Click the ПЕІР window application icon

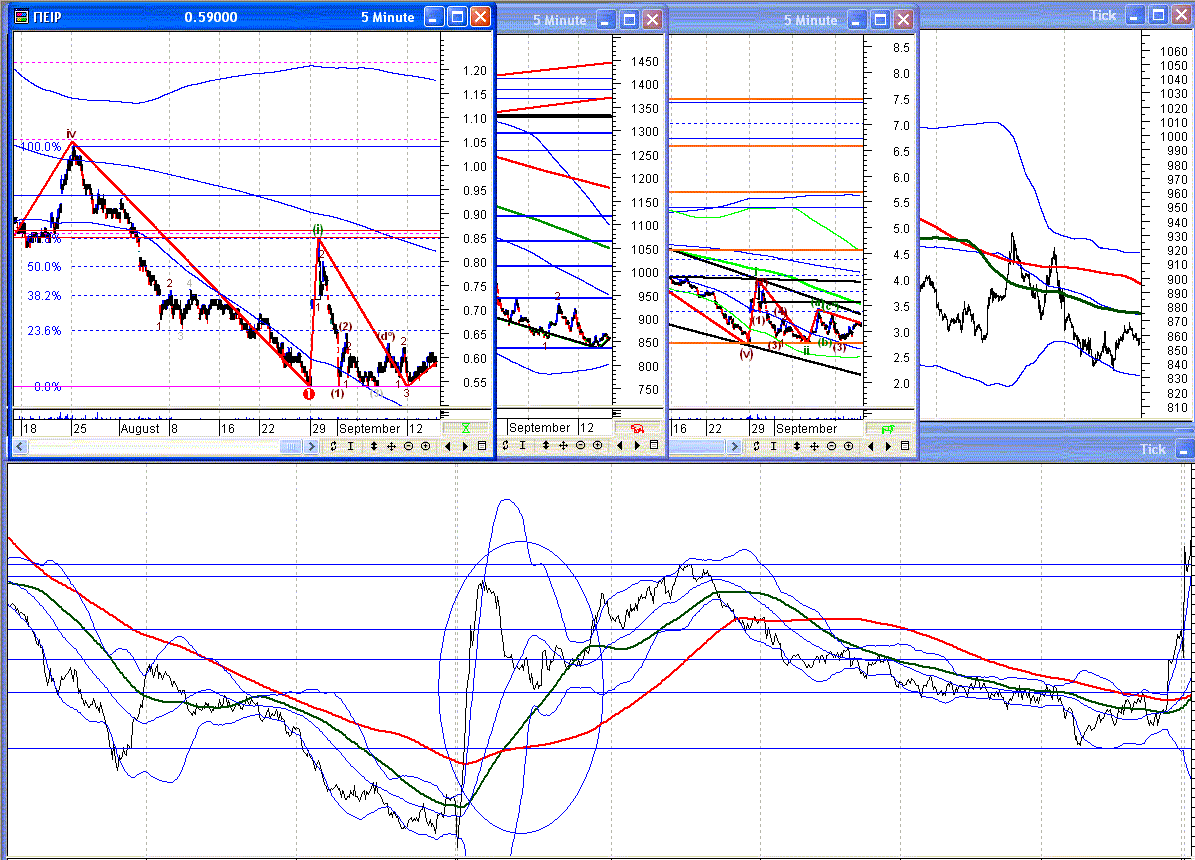pos(22,17)
